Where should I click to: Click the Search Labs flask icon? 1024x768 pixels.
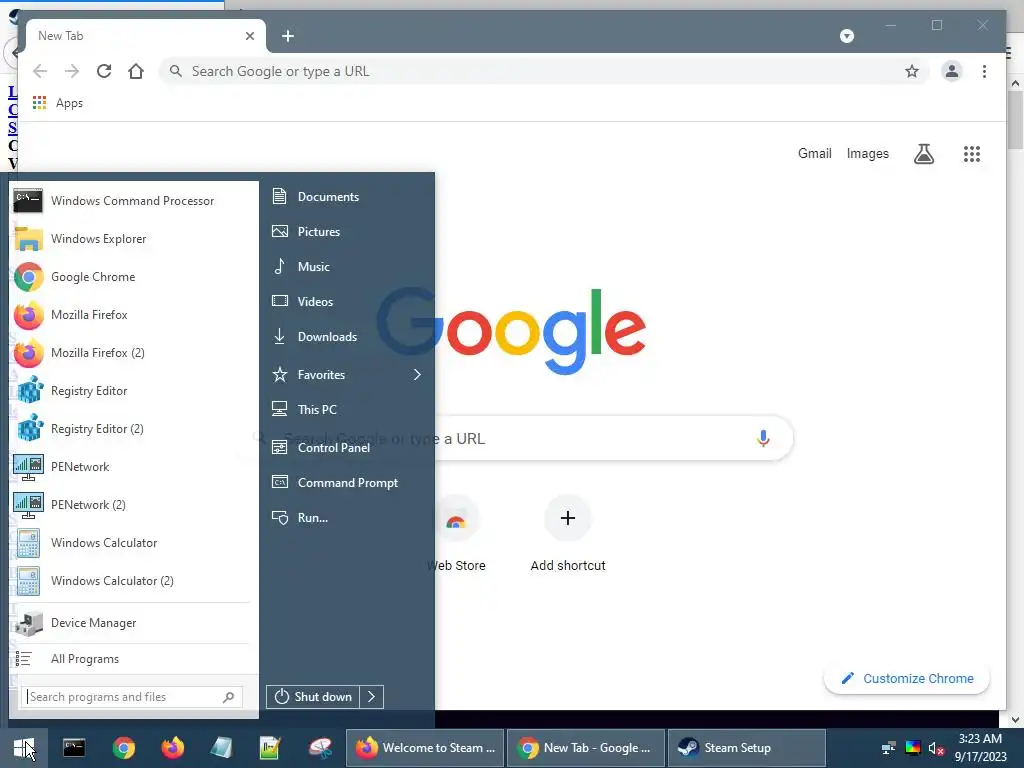point(923,153)
